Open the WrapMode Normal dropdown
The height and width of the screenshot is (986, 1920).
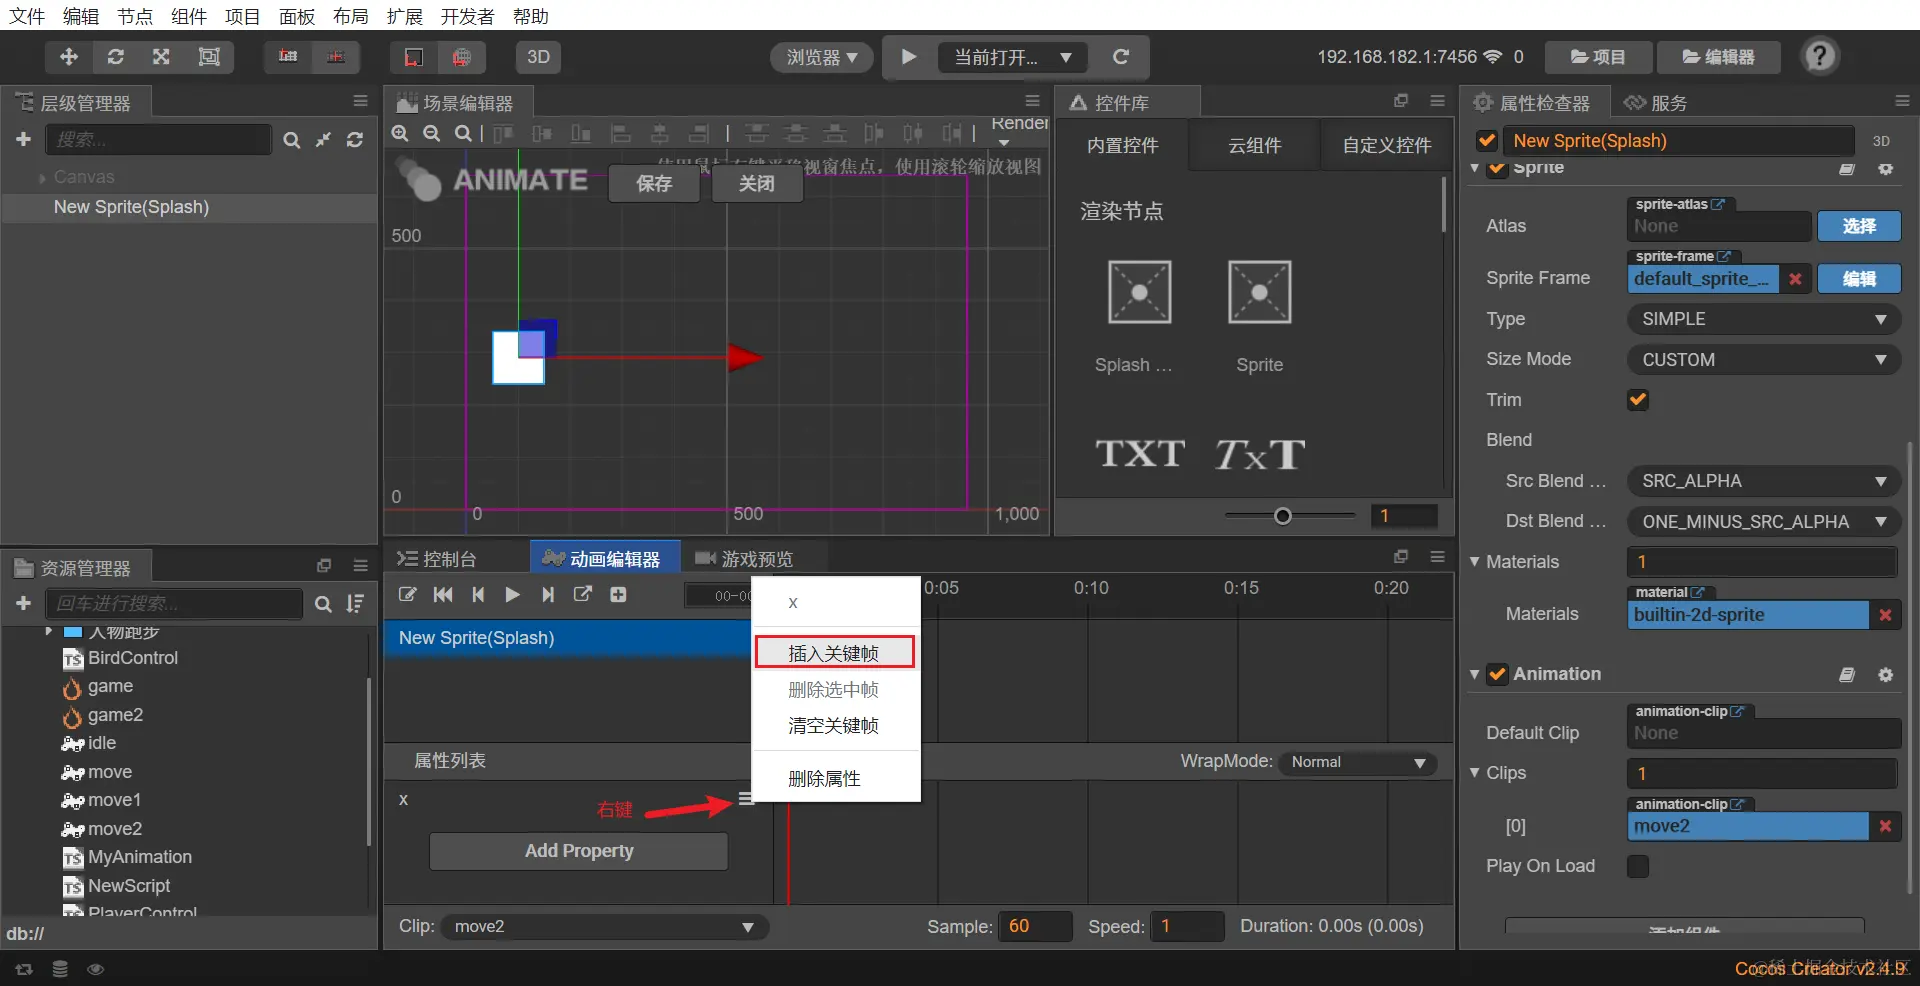click(1357, 762)
